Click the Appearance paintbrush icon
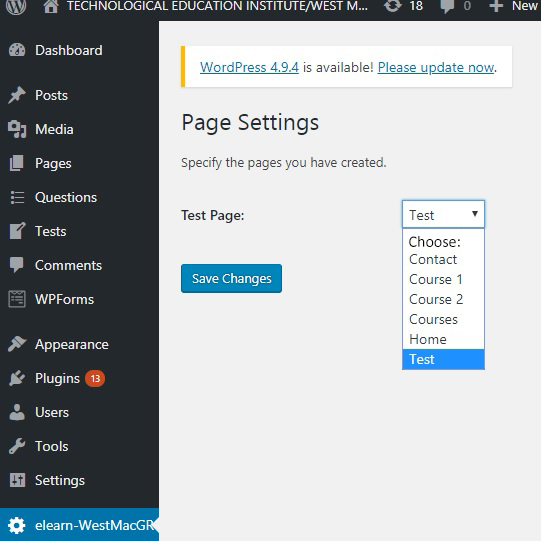Viewport: 541px width, 541px height. [17, 344]
